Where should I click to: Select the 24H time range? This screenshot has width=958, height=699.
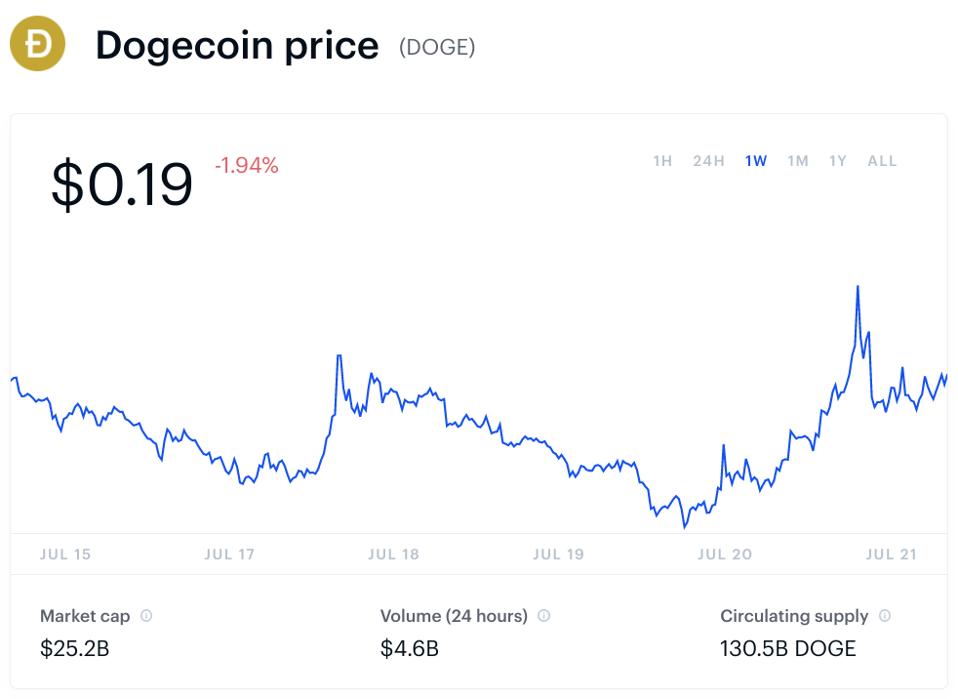pyautogui.click(x=709, y=161)
